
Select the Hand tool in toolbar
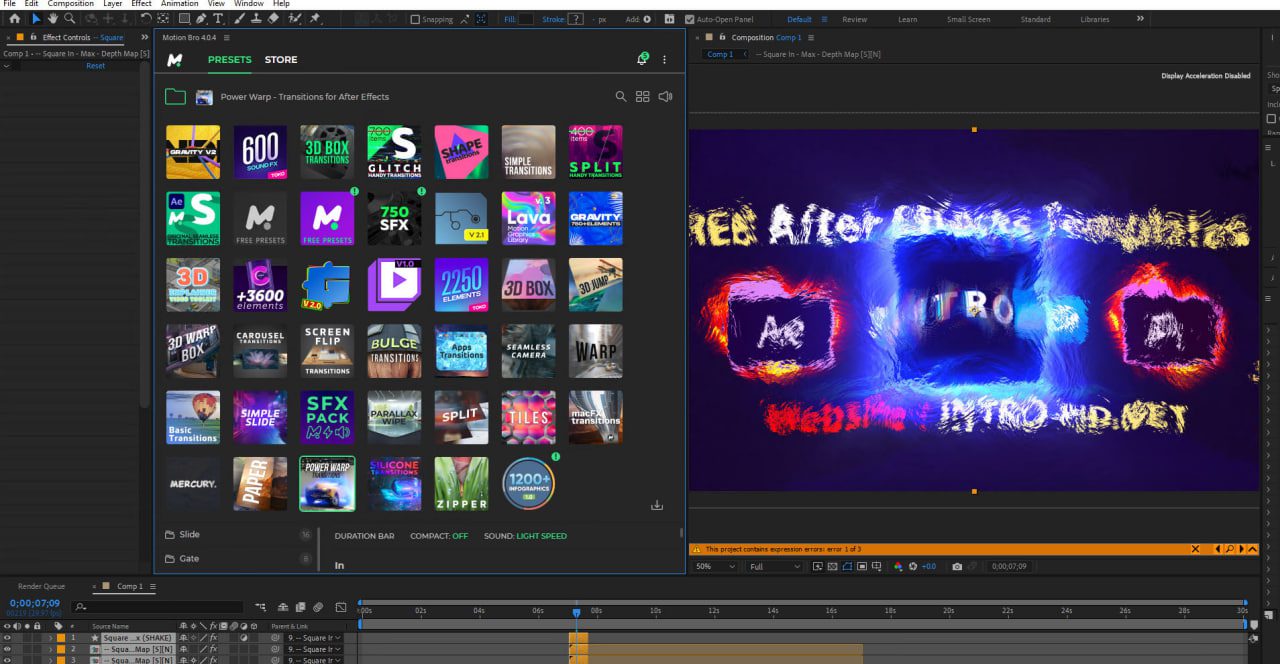pyautogui.click(x=53, y=19)
